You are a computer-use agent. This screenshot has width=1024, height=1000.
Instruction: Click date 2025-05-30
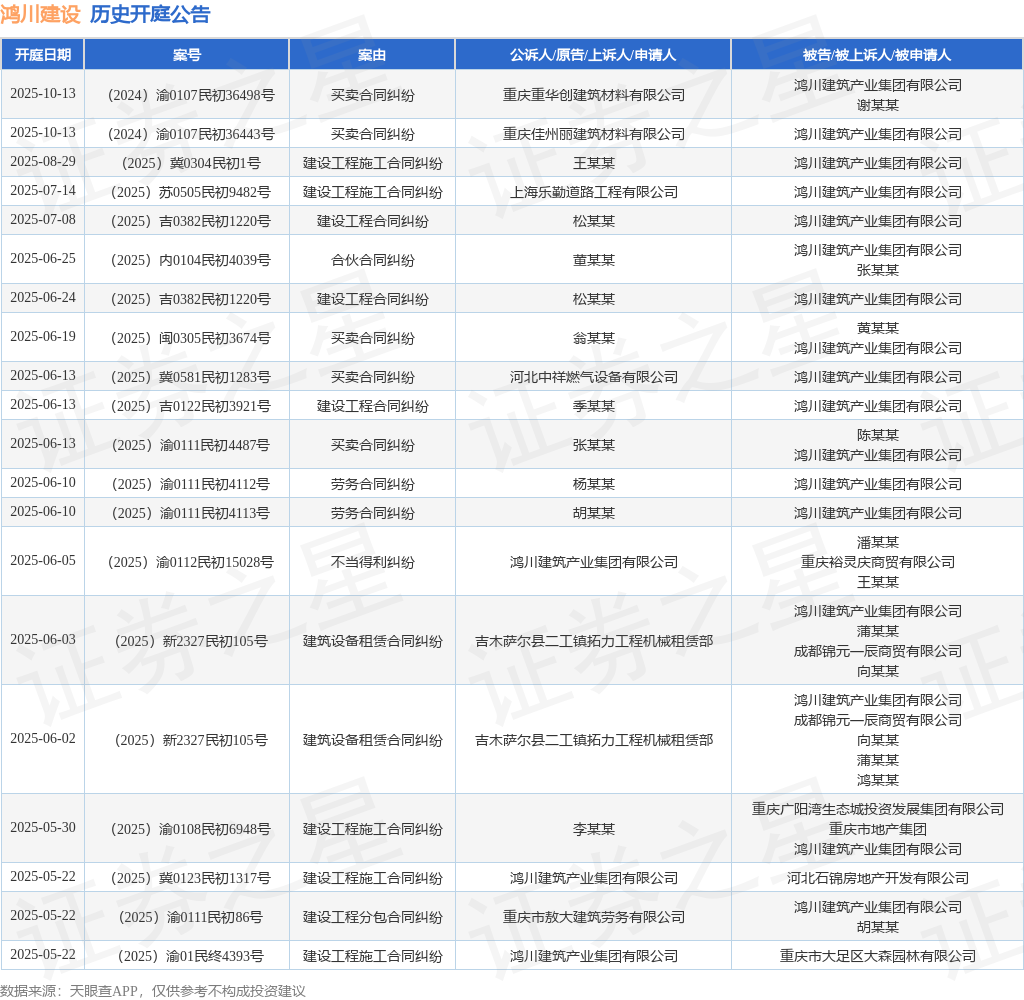click(x=43, y=828)
